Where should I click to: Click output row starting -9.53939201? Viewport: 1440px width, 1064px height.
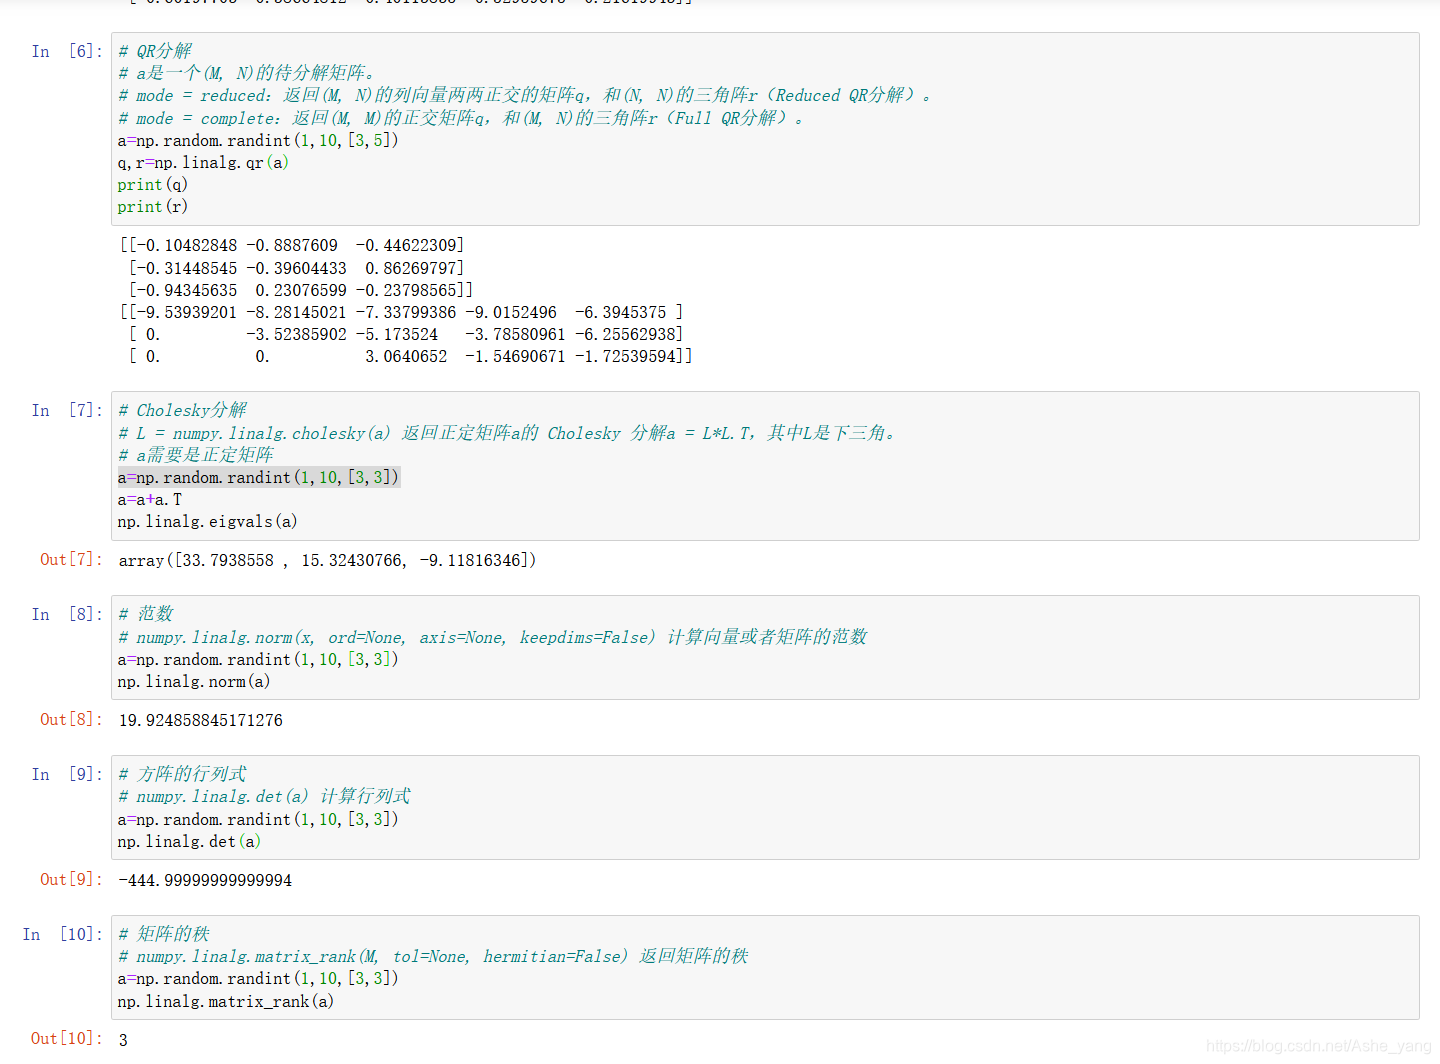(402, 312)
